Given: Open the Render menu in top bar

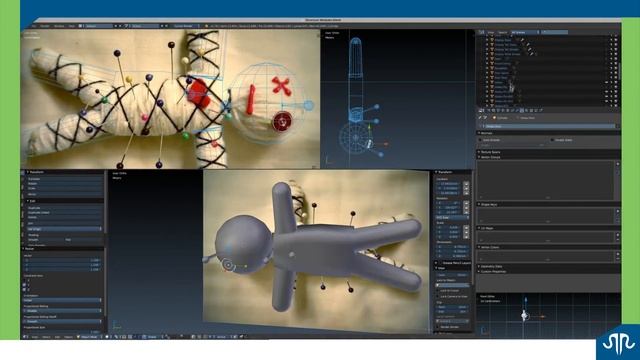Looking at the screenshot, I should coord(45,26).
